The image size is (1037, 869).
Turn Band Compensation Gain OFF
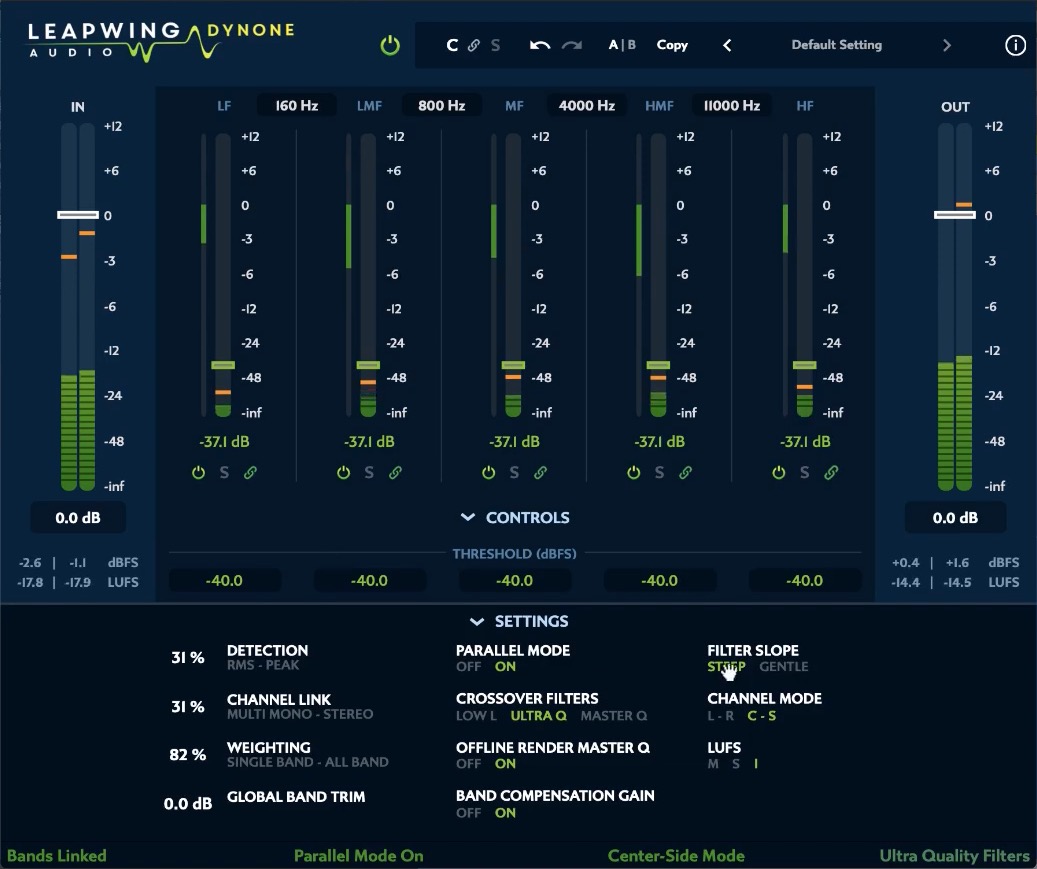(468, 813)
